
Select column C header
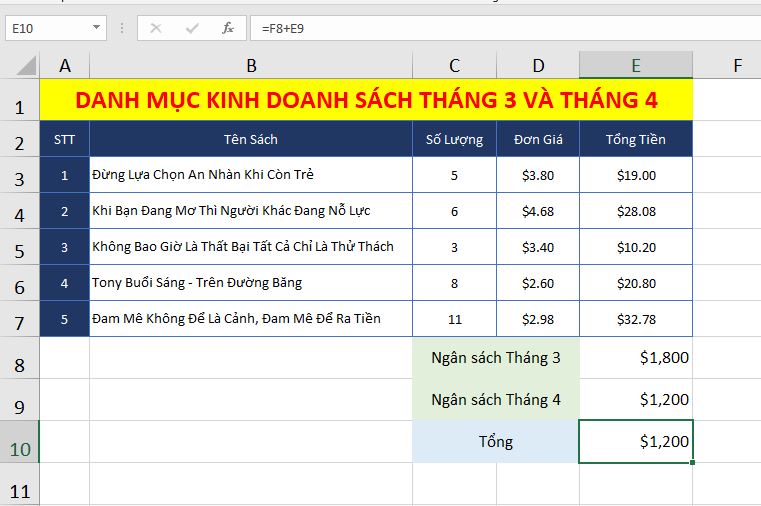[x=454, y=65]
